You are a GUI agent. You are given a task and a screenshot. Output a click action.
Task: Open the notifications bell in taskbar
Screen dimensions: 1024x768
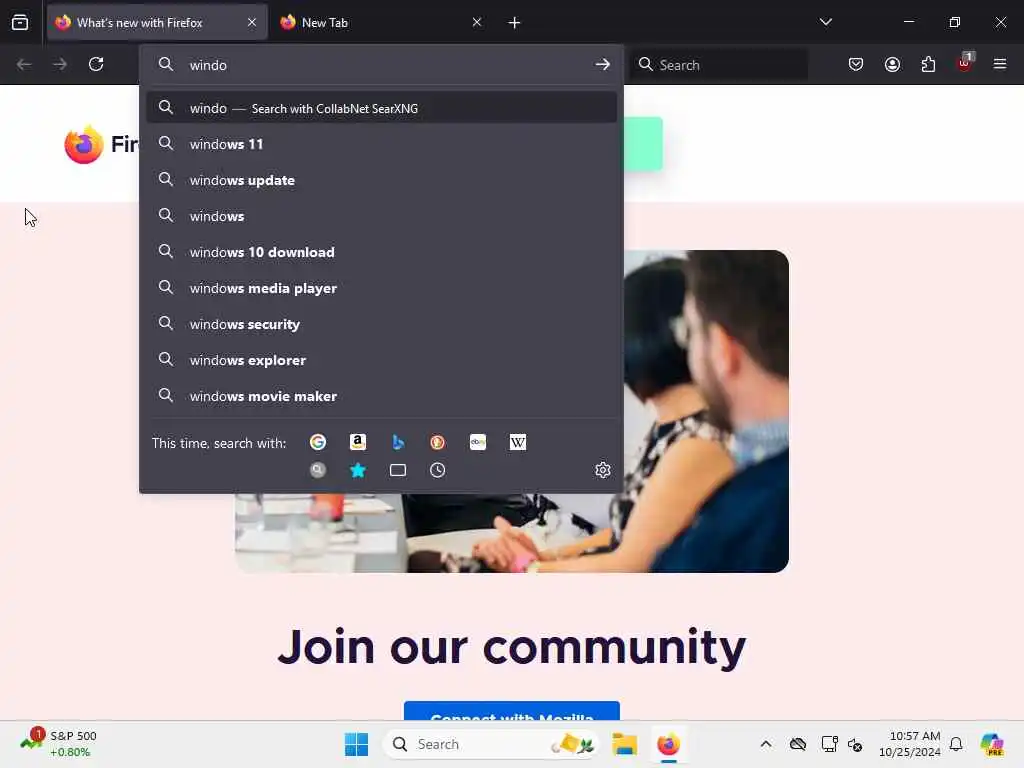pos(956,744)
